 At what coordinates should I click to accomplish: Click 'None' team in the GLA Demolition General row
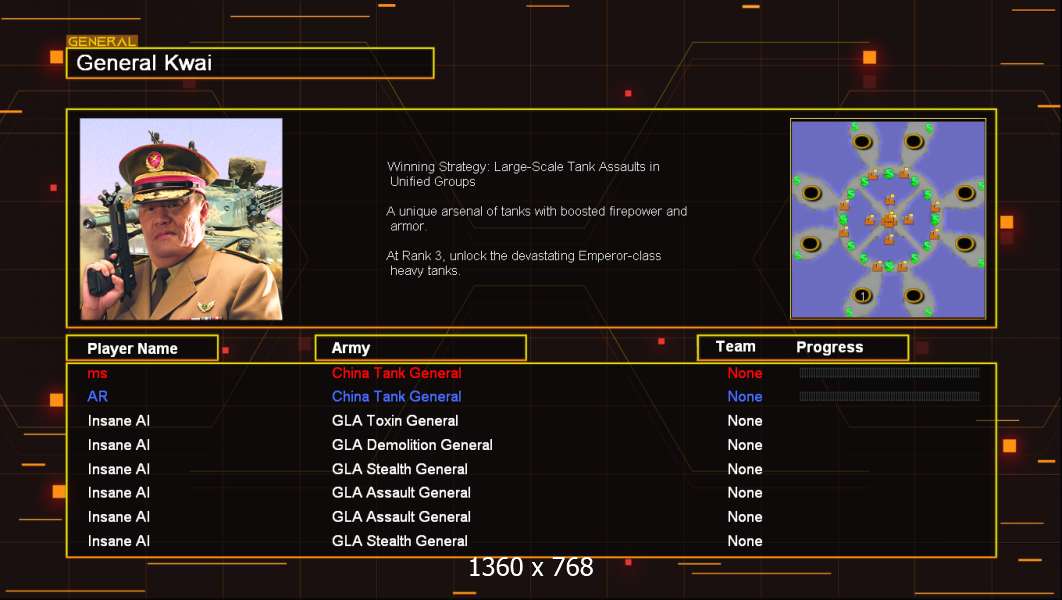point(745,445)
